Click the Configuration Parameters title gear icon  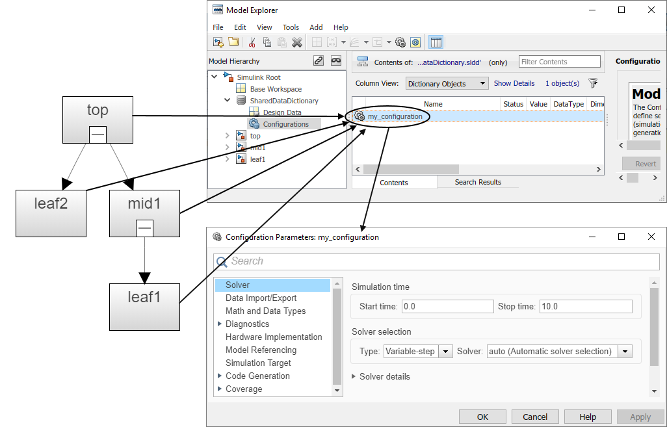click(x=217, y=237)
